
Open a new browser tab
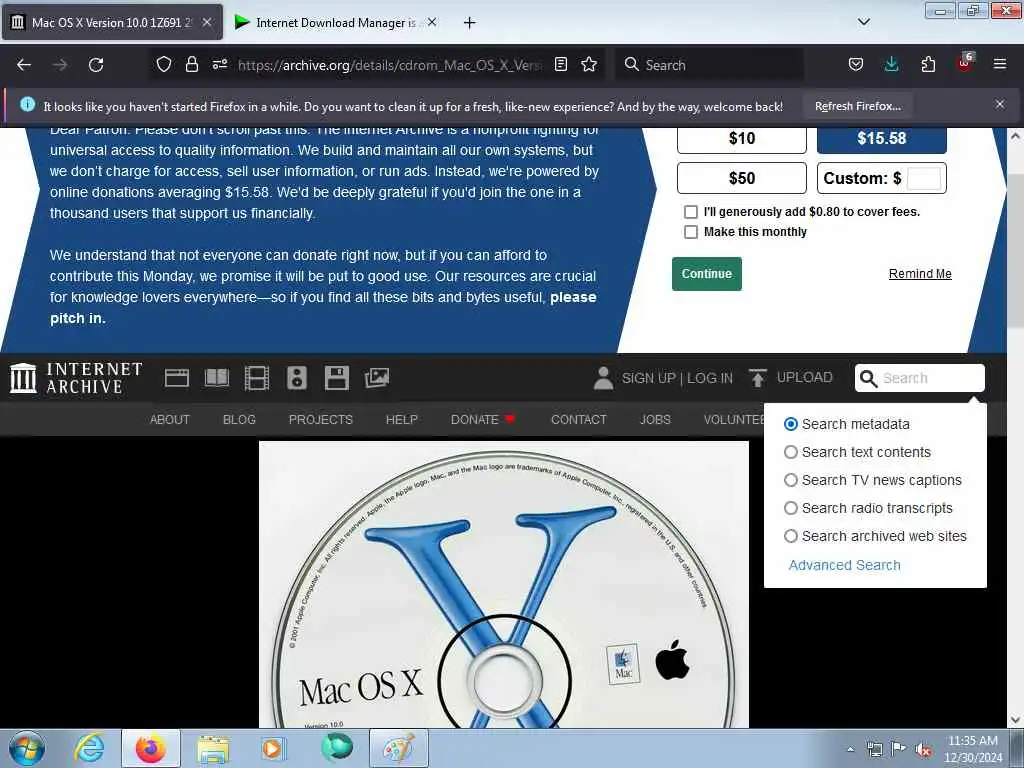coord(469,23)
